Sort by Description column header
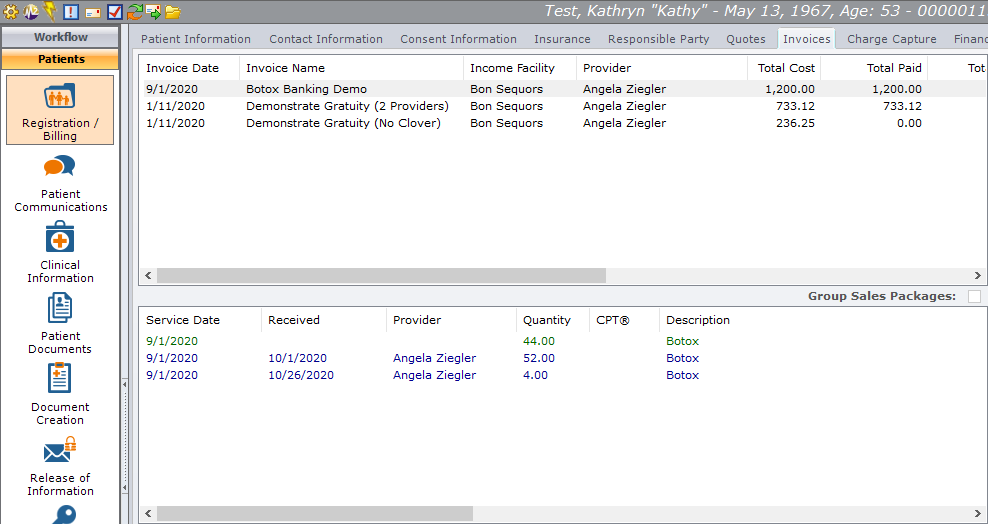The height and width of the screenshot is (524, 988). 698,320
